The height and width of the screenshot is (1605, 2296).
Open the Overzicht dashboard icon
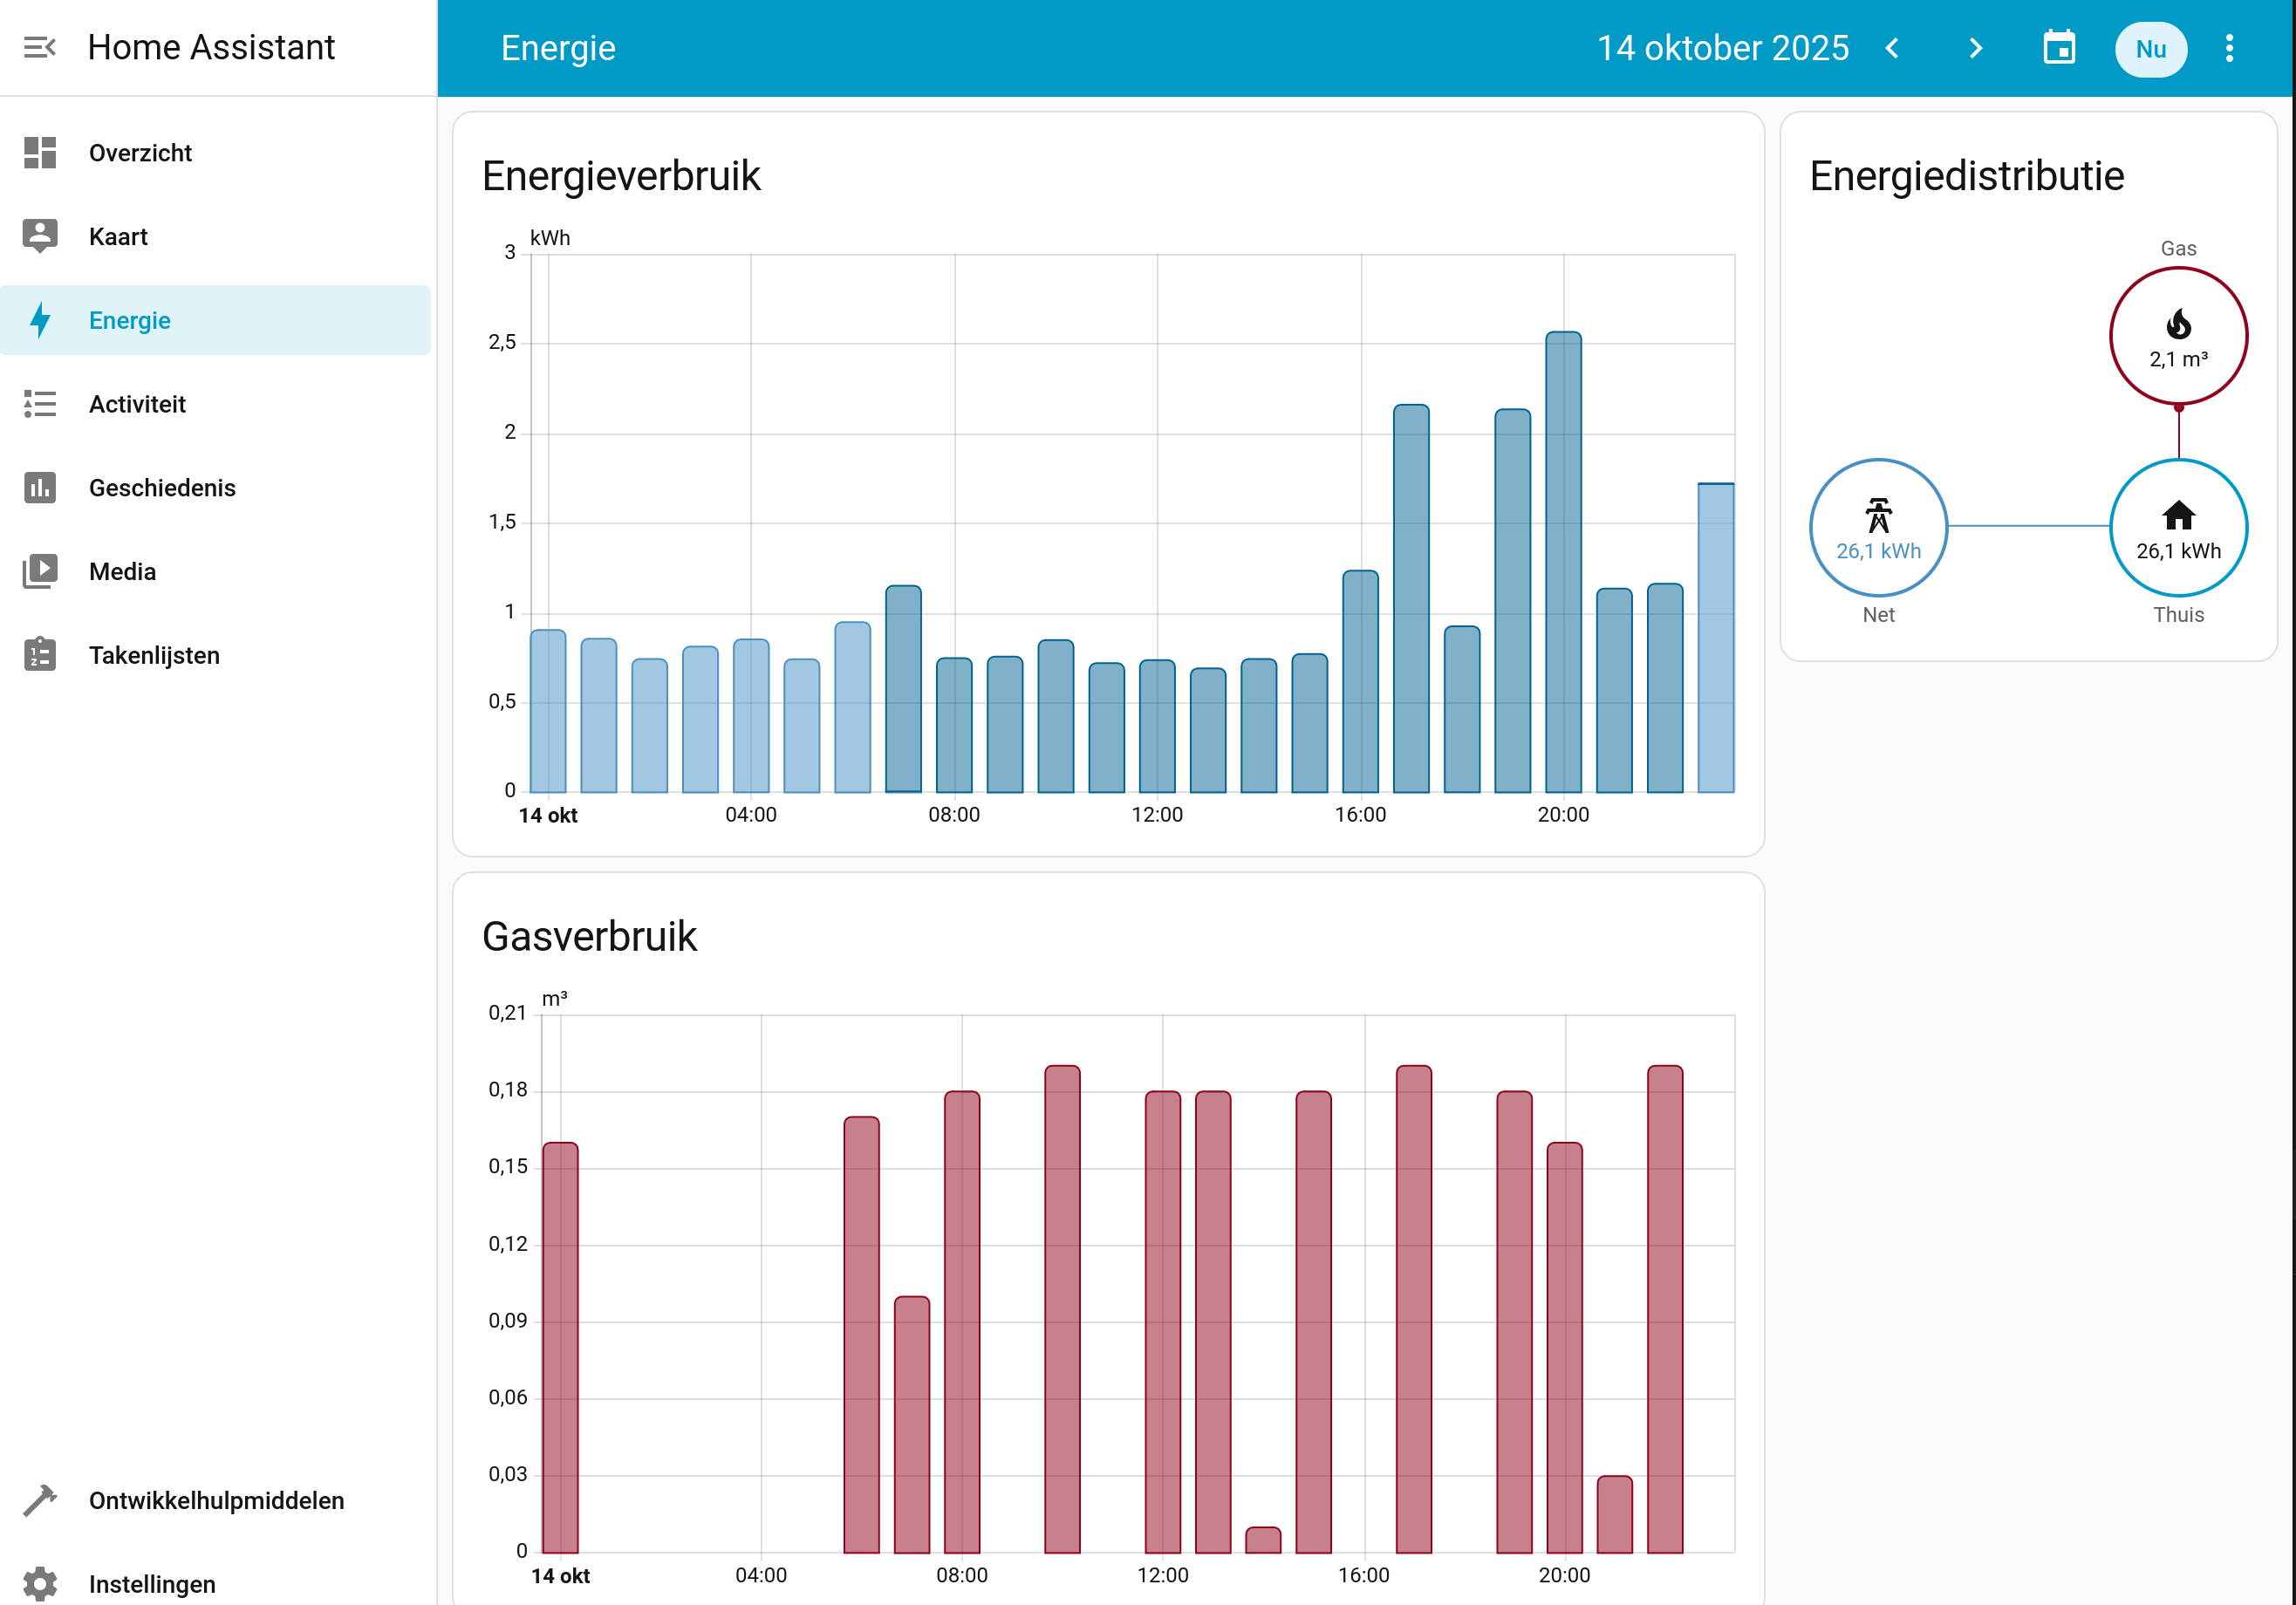click(x=39, y=152)
